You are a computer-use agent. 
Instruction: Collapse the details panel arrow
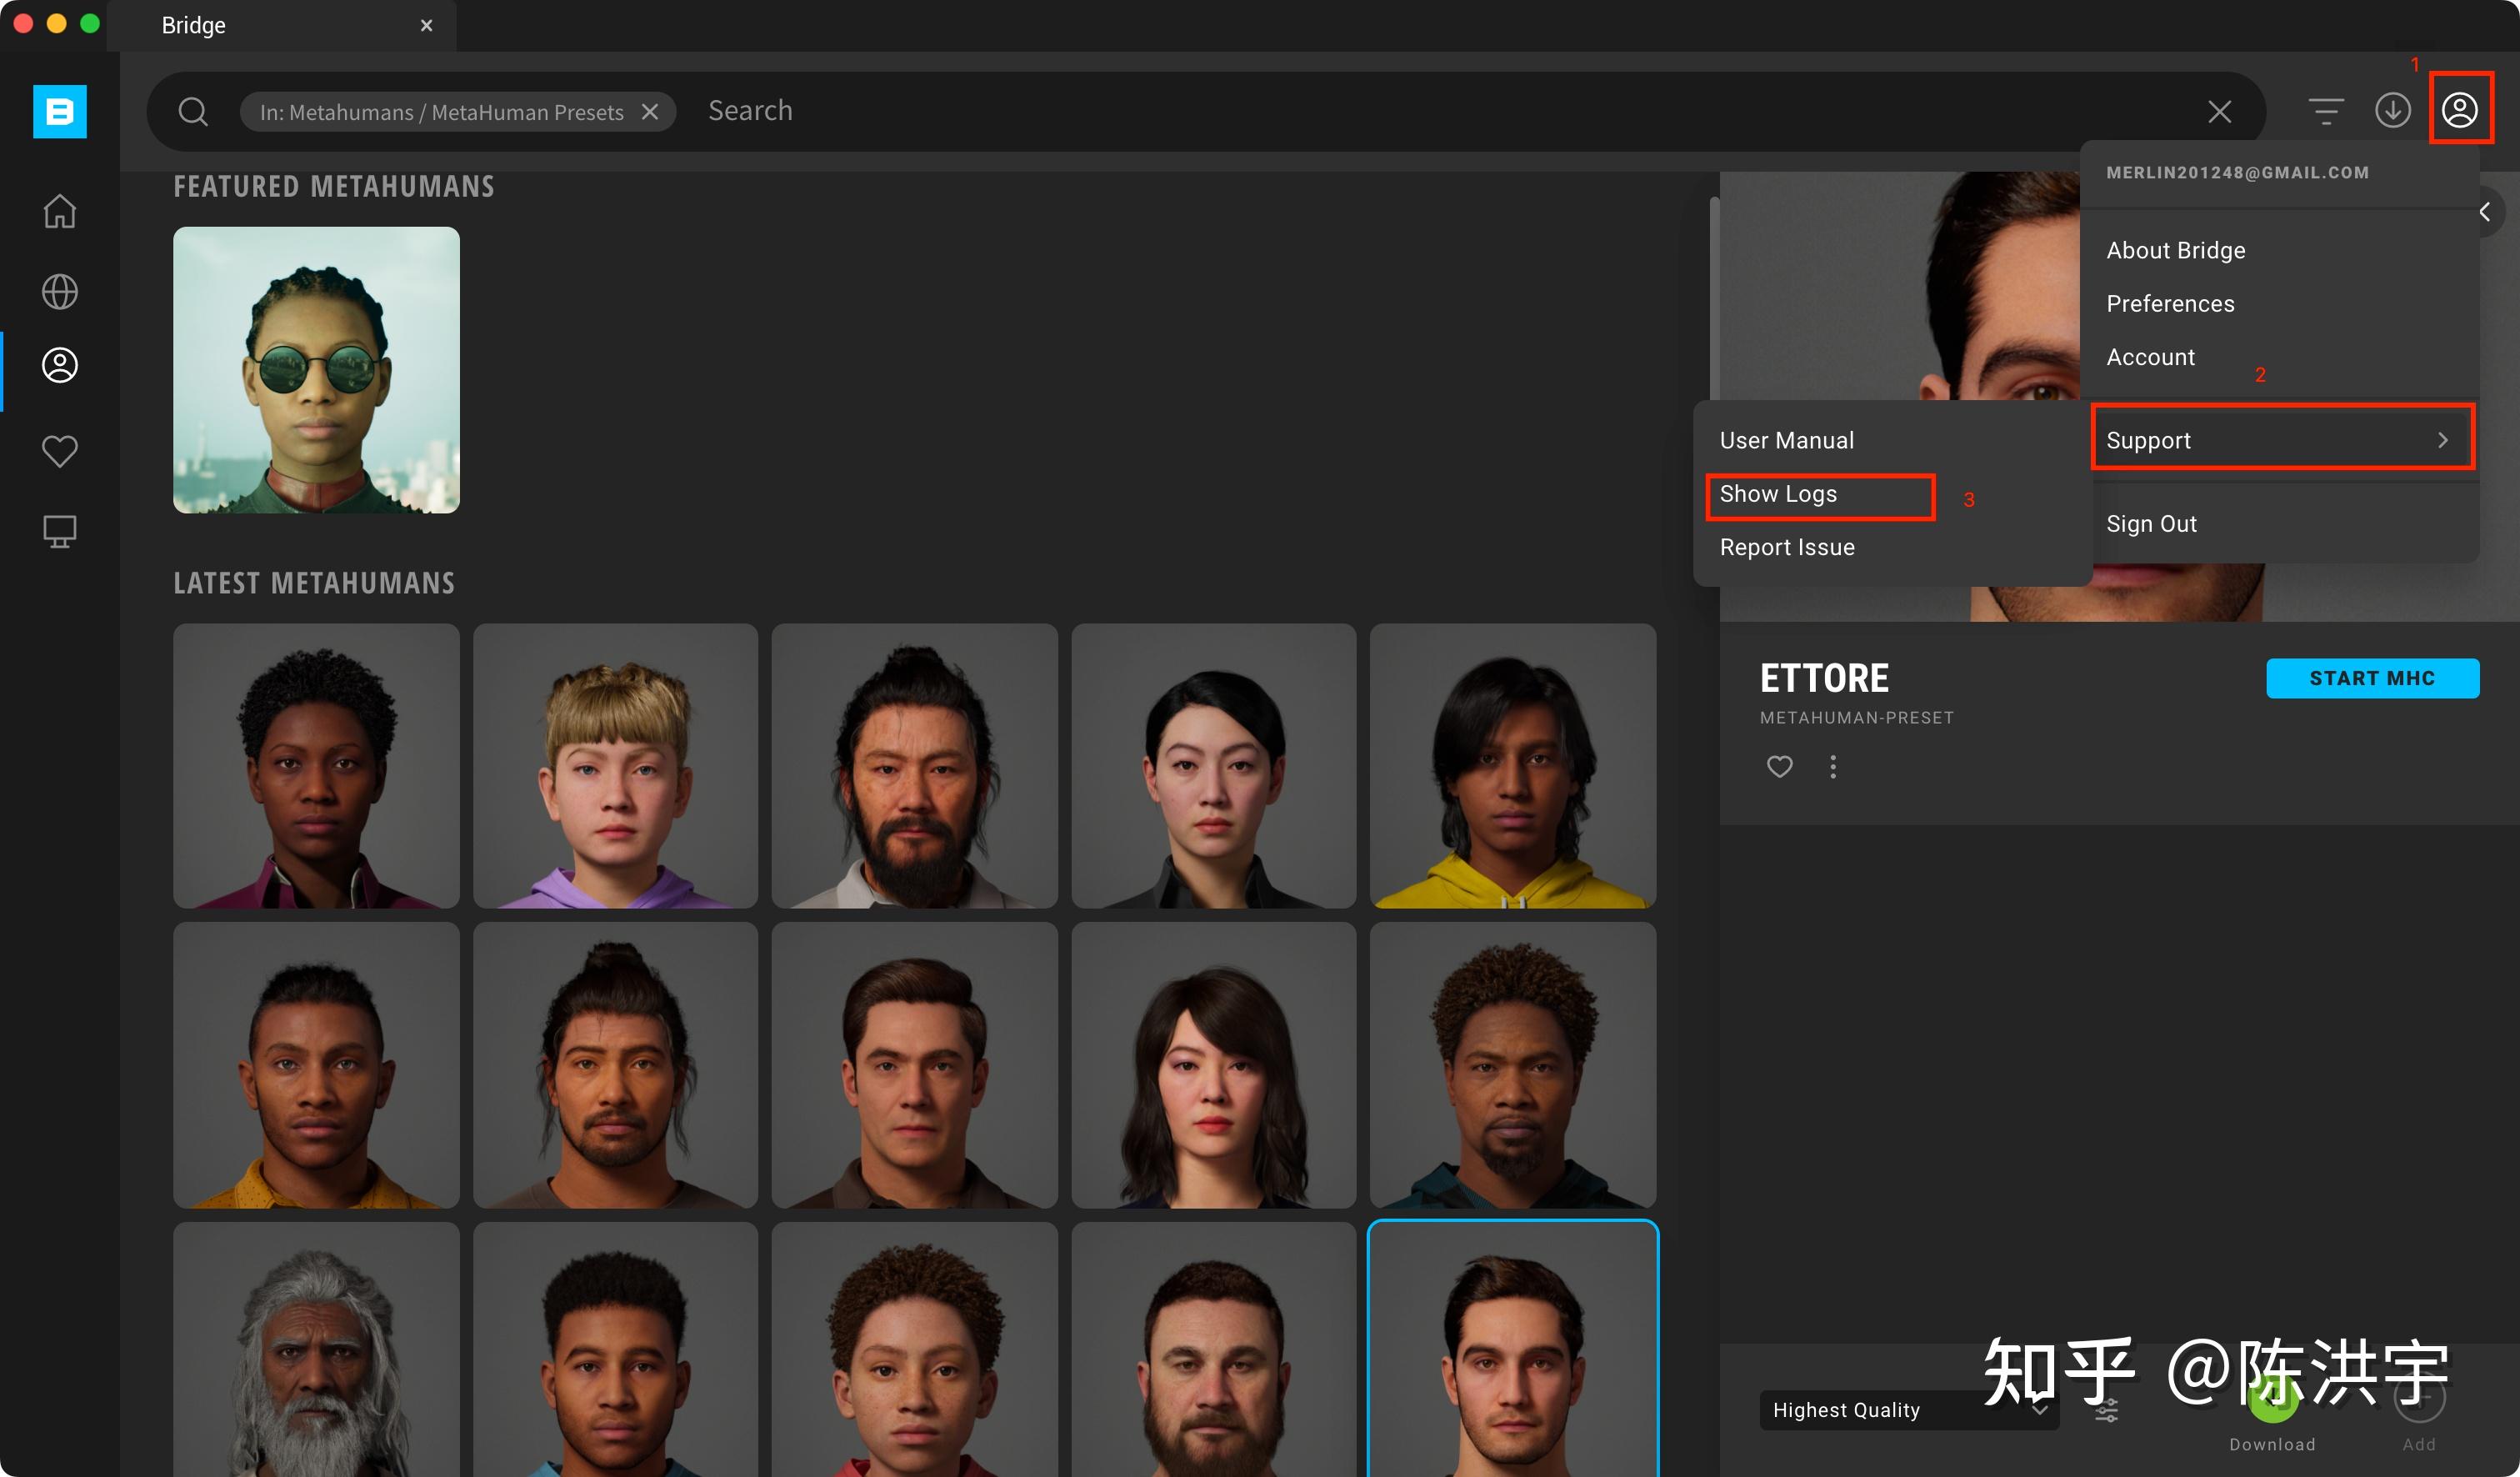(x=2485, y=211)
